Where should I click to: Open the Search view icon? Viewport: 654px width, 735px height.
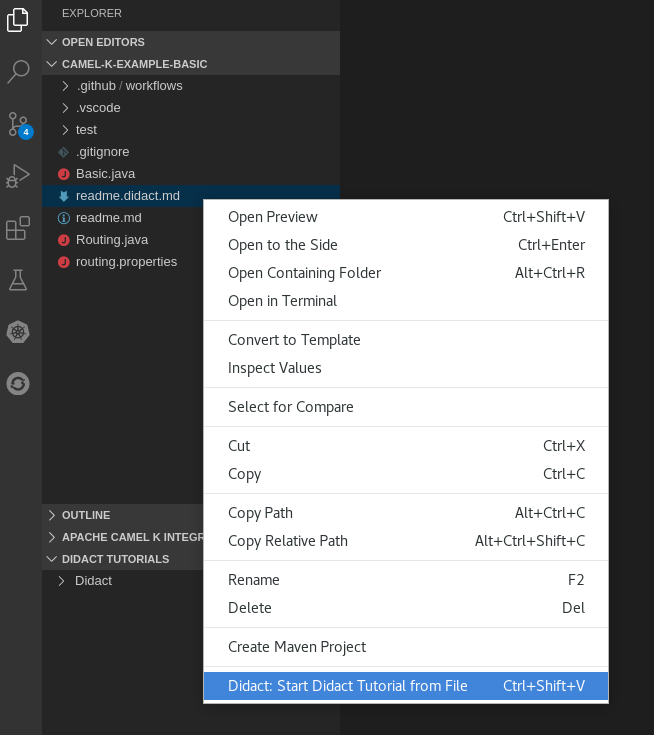[18, 72]
